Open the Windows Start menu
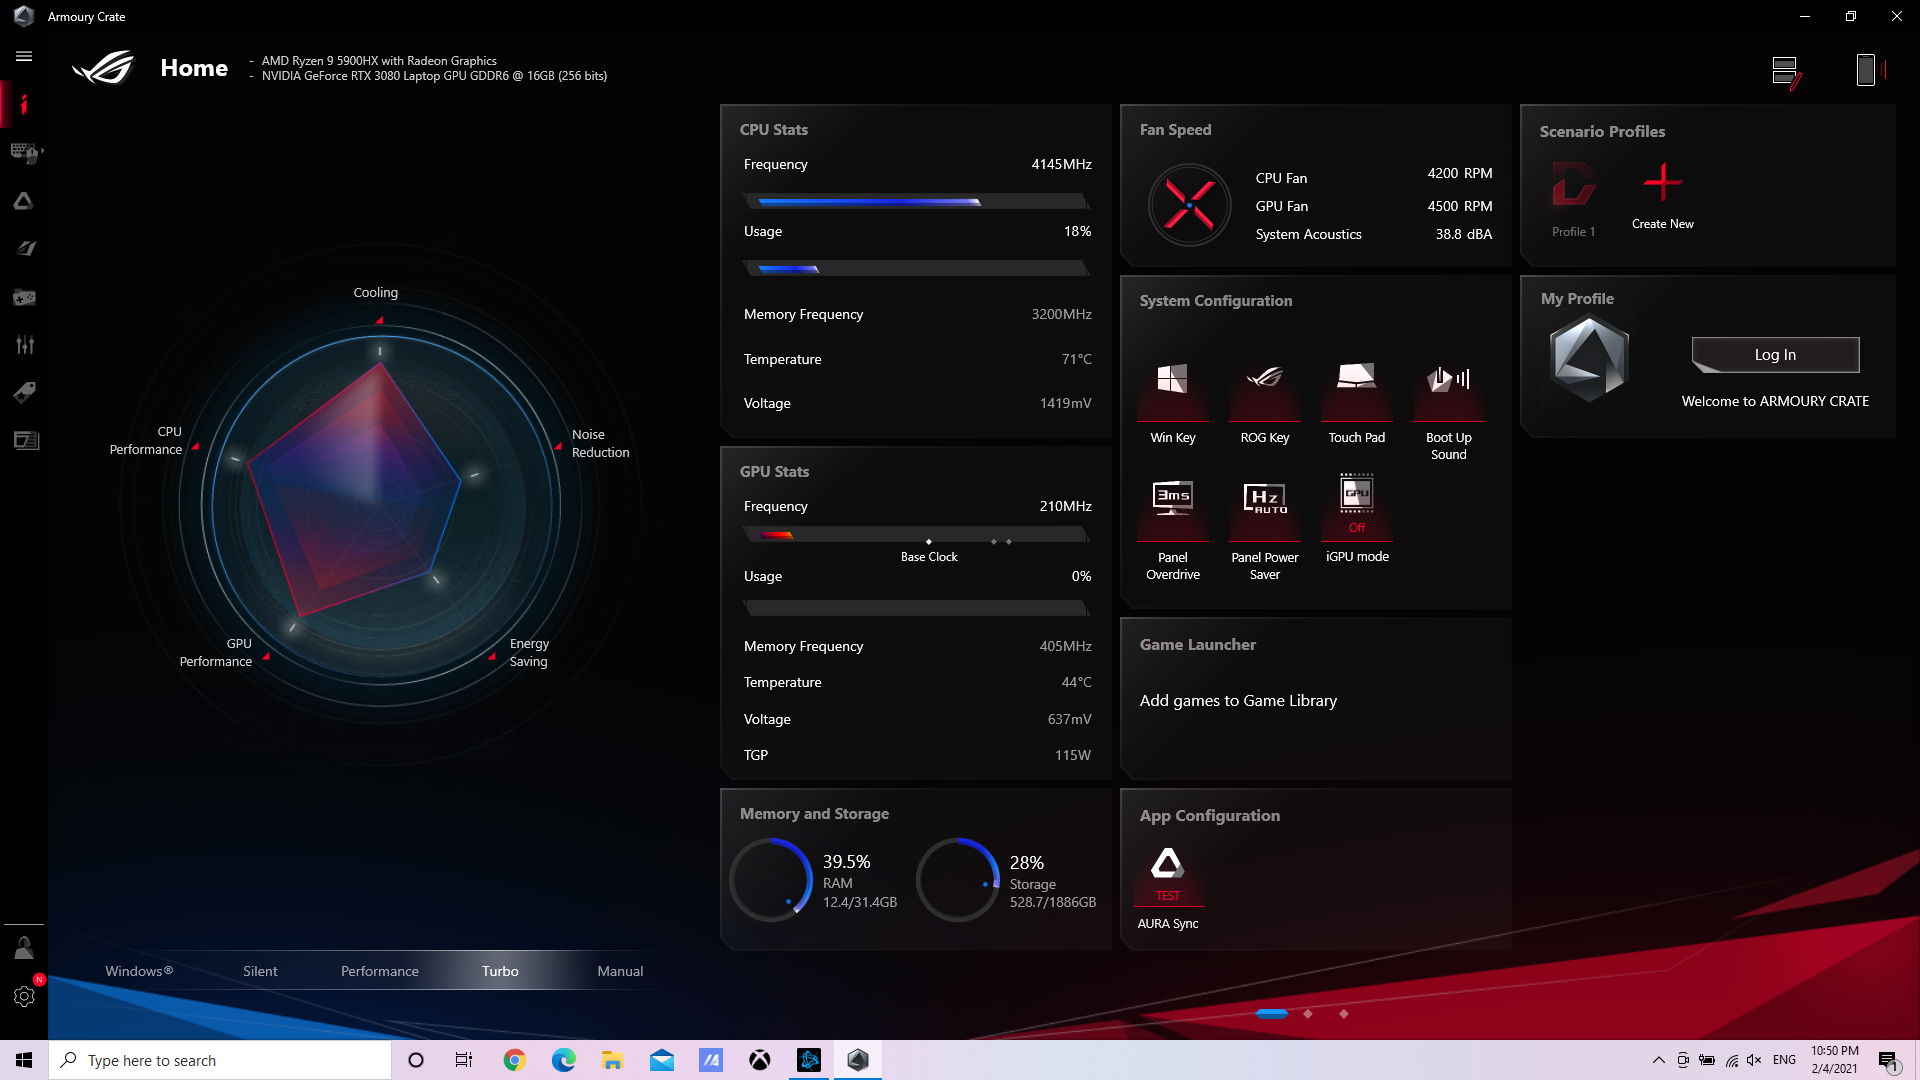1920x1080 pixels. tap(24, 1060)
